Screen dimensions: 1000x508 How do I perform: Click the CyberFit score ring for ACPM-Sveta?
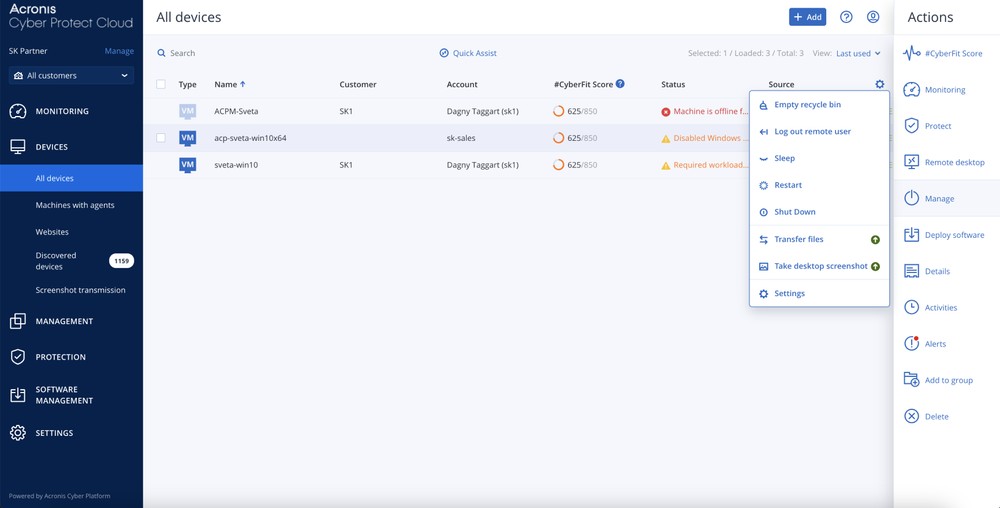coord(558,112)
